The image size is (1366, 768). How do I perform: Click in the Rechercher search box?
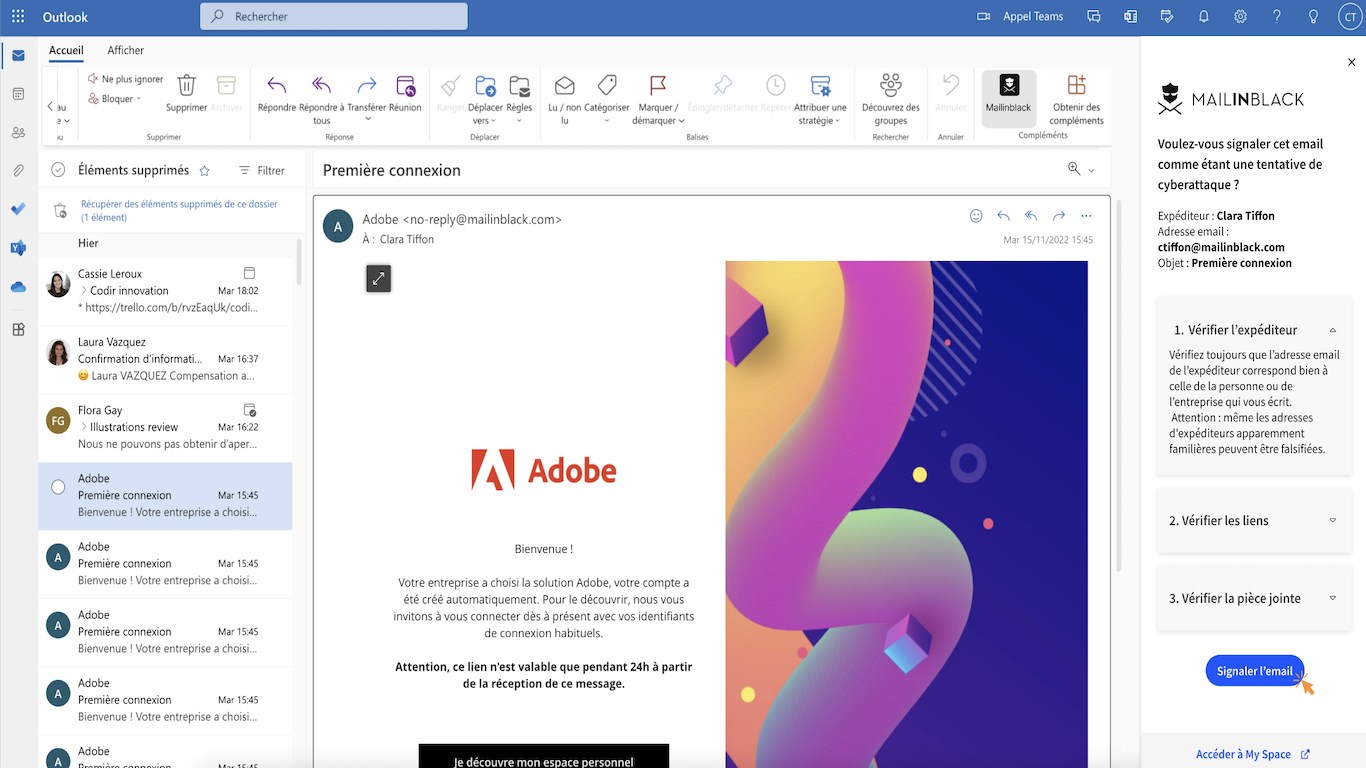[x=334, y=16]
